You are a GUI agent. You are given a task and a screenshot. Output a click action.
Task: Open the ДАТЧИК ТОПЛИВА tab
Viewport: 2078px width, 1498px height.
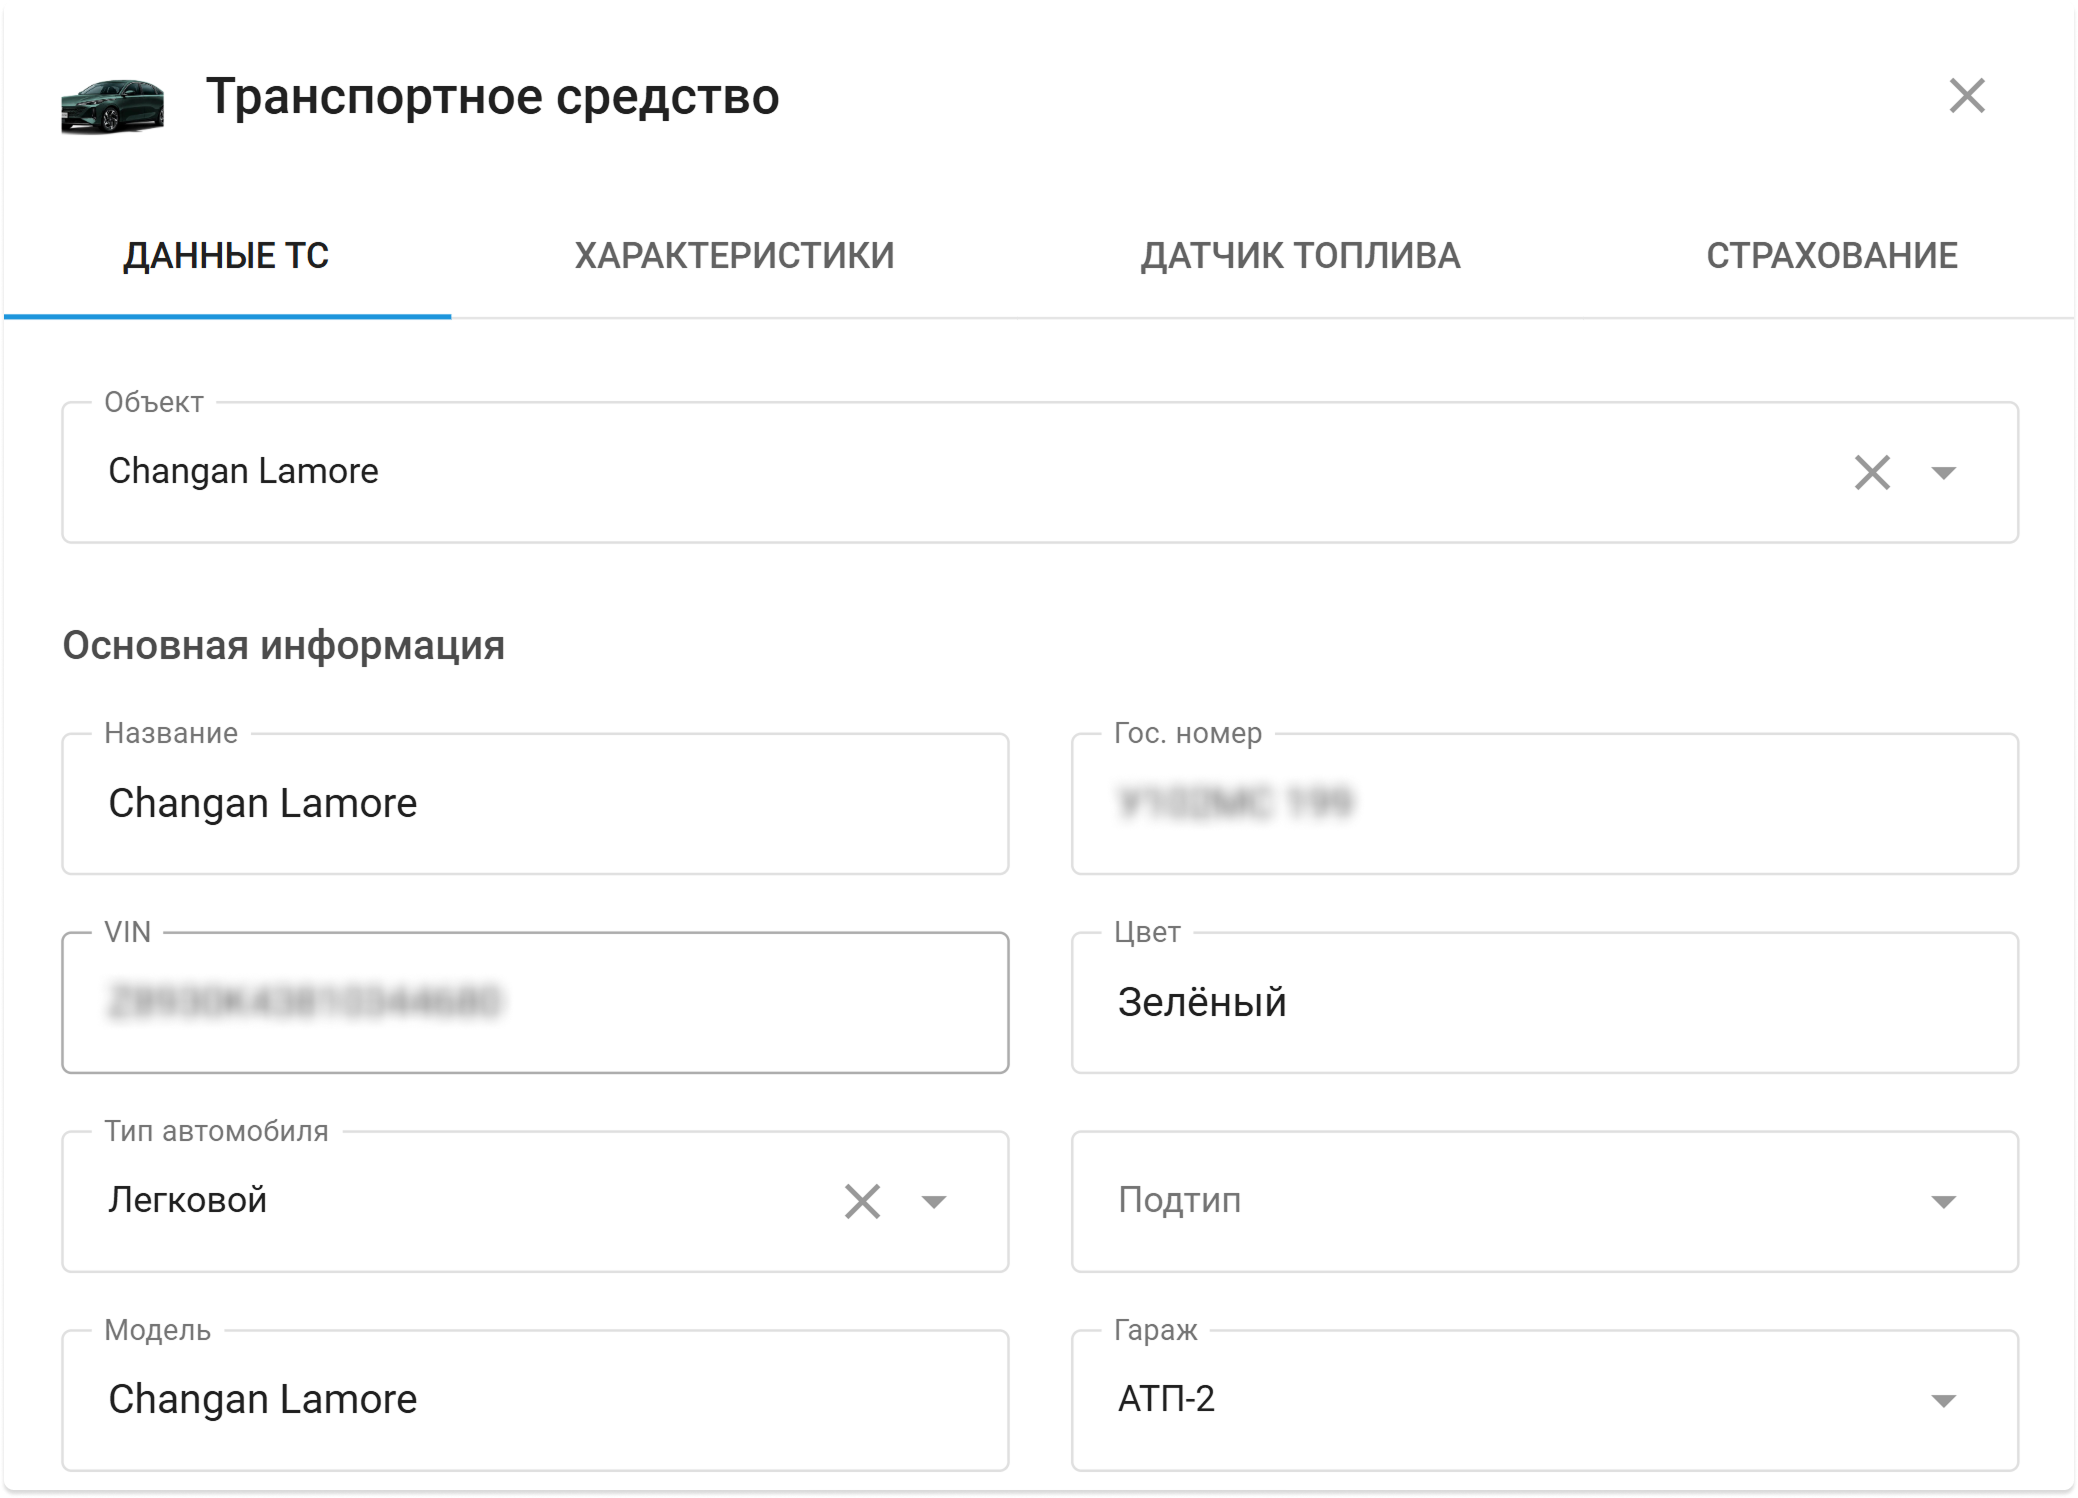coord(1300,256)
